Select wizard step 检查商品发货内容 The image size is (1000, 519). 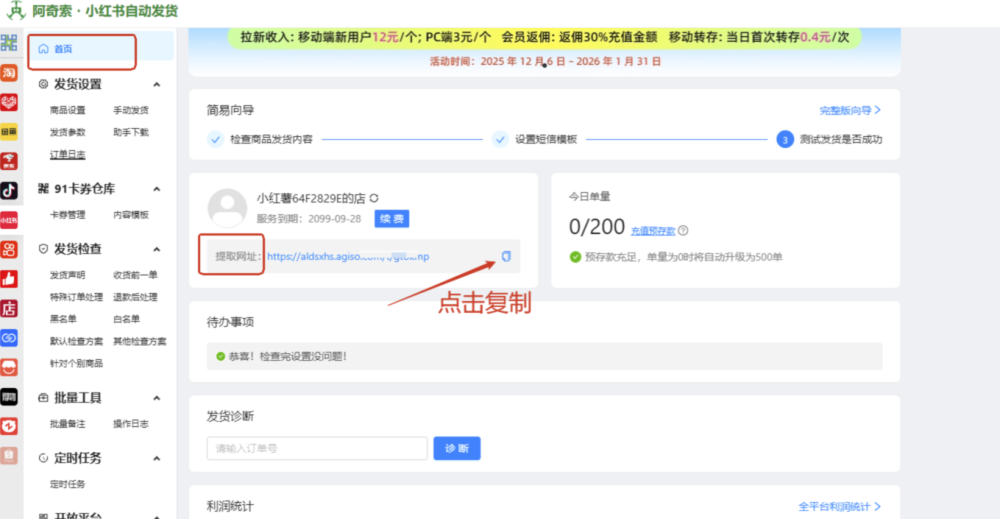pos(261,139)
